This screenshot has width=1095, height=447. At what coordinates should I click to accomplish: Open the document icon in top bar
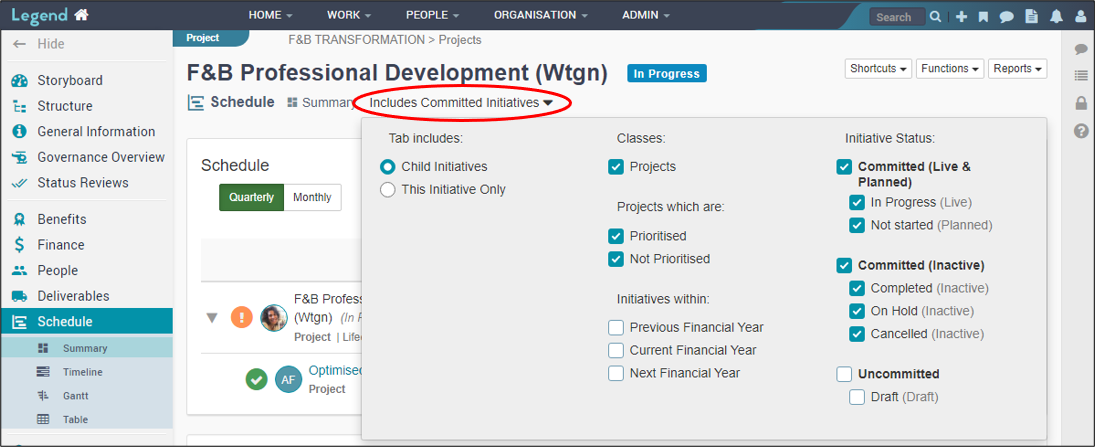click(x=1031, y=17)
